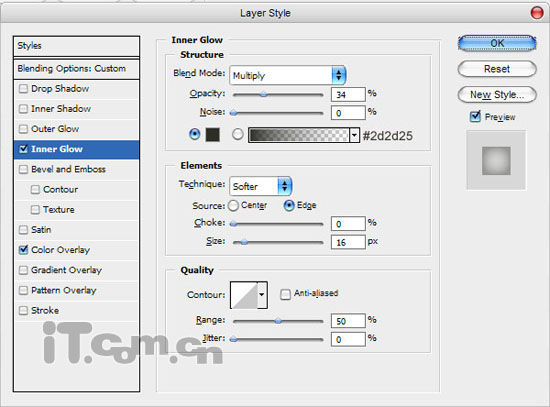Expand the gradient picker dropdown arrow
The image size is (550, 407).
[354, 135]
